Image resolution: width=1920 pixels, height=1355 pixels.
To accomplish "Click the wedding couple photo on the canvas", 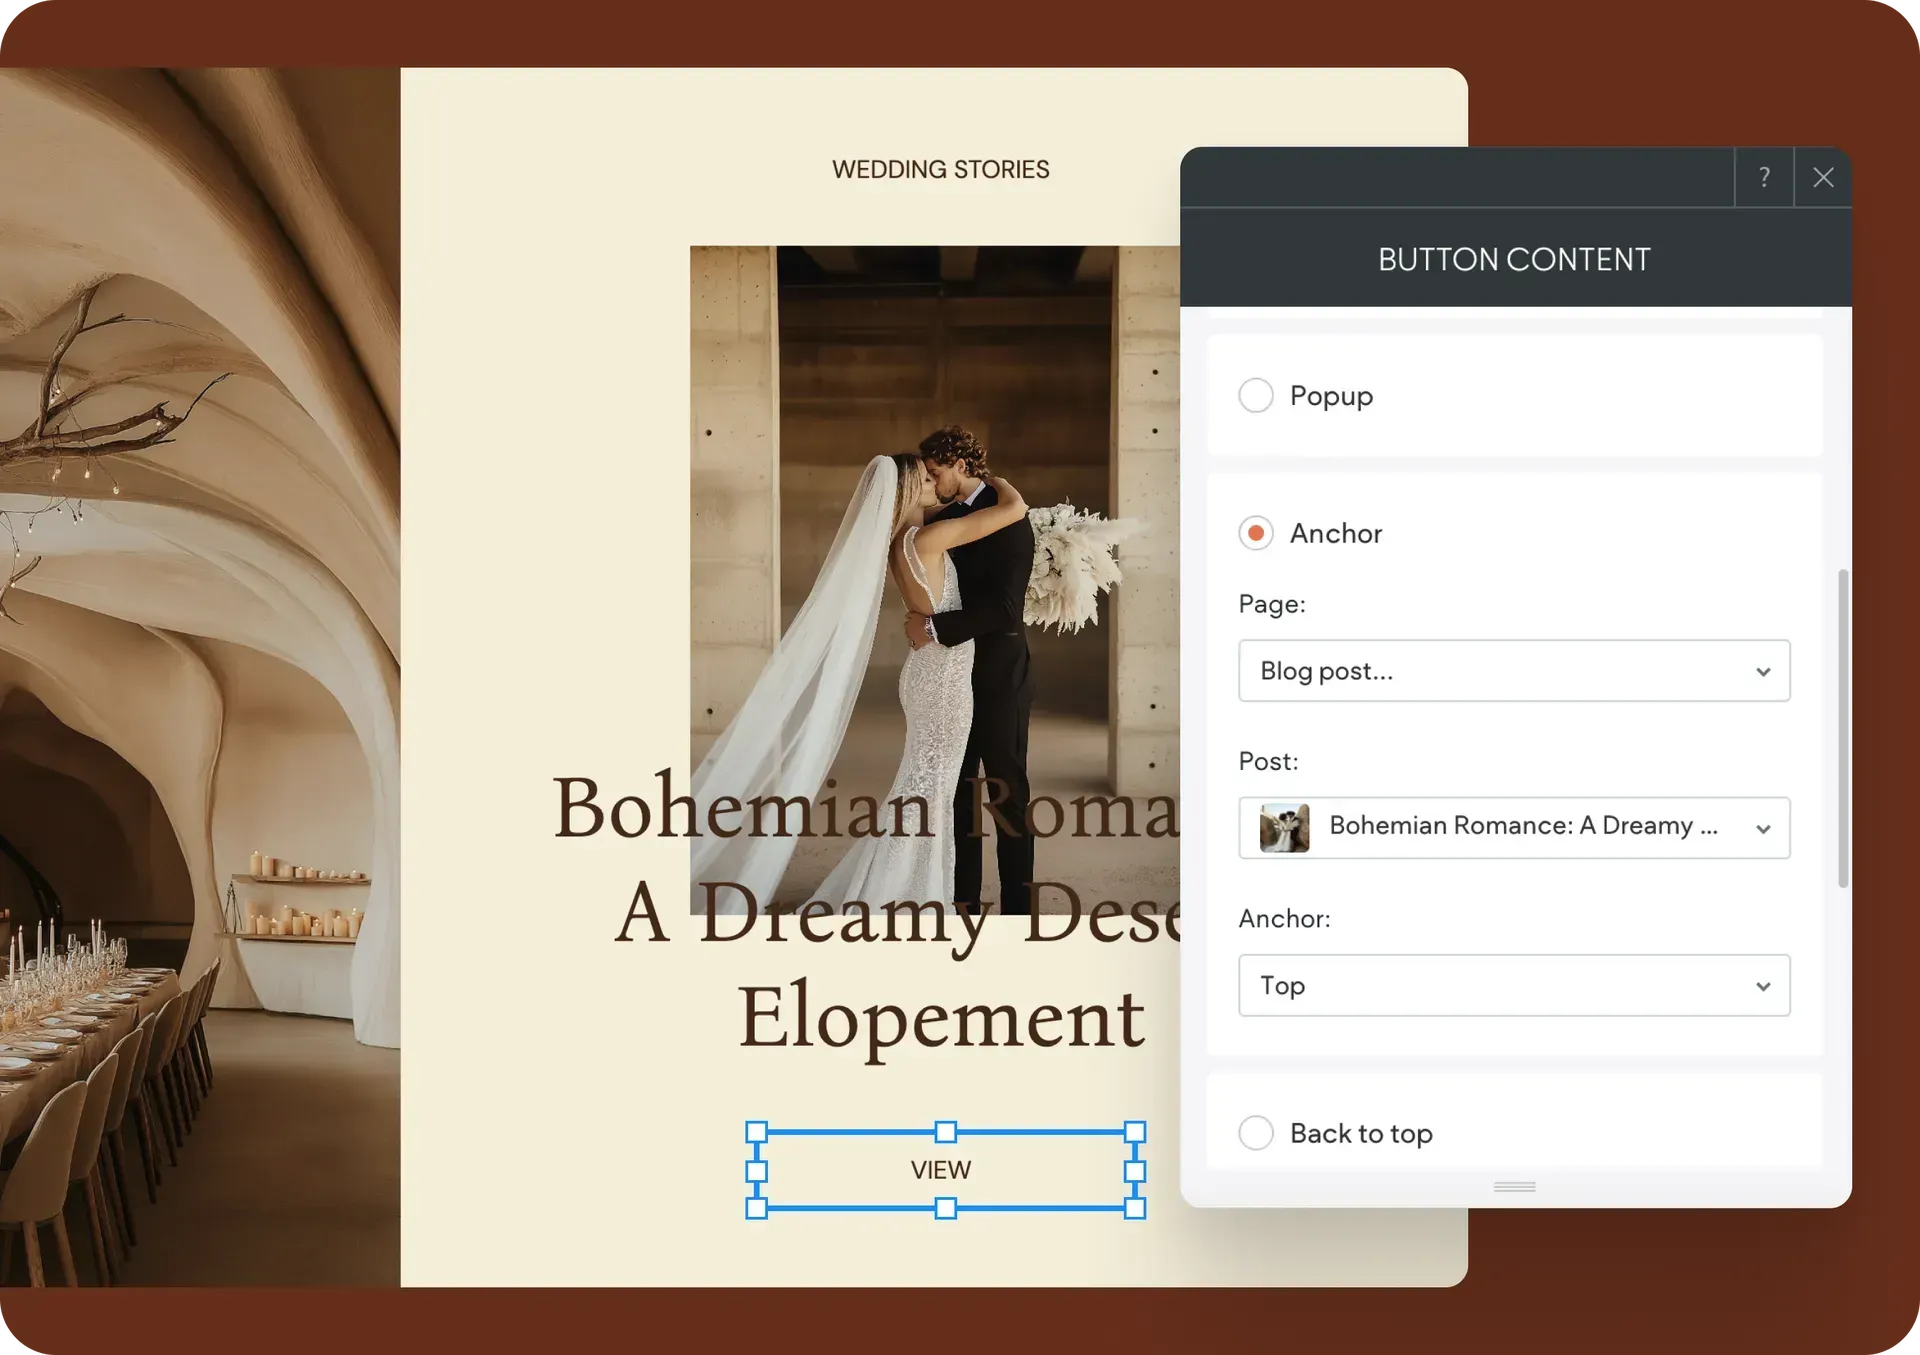I will pyautogui.click(x=935, y=520).
